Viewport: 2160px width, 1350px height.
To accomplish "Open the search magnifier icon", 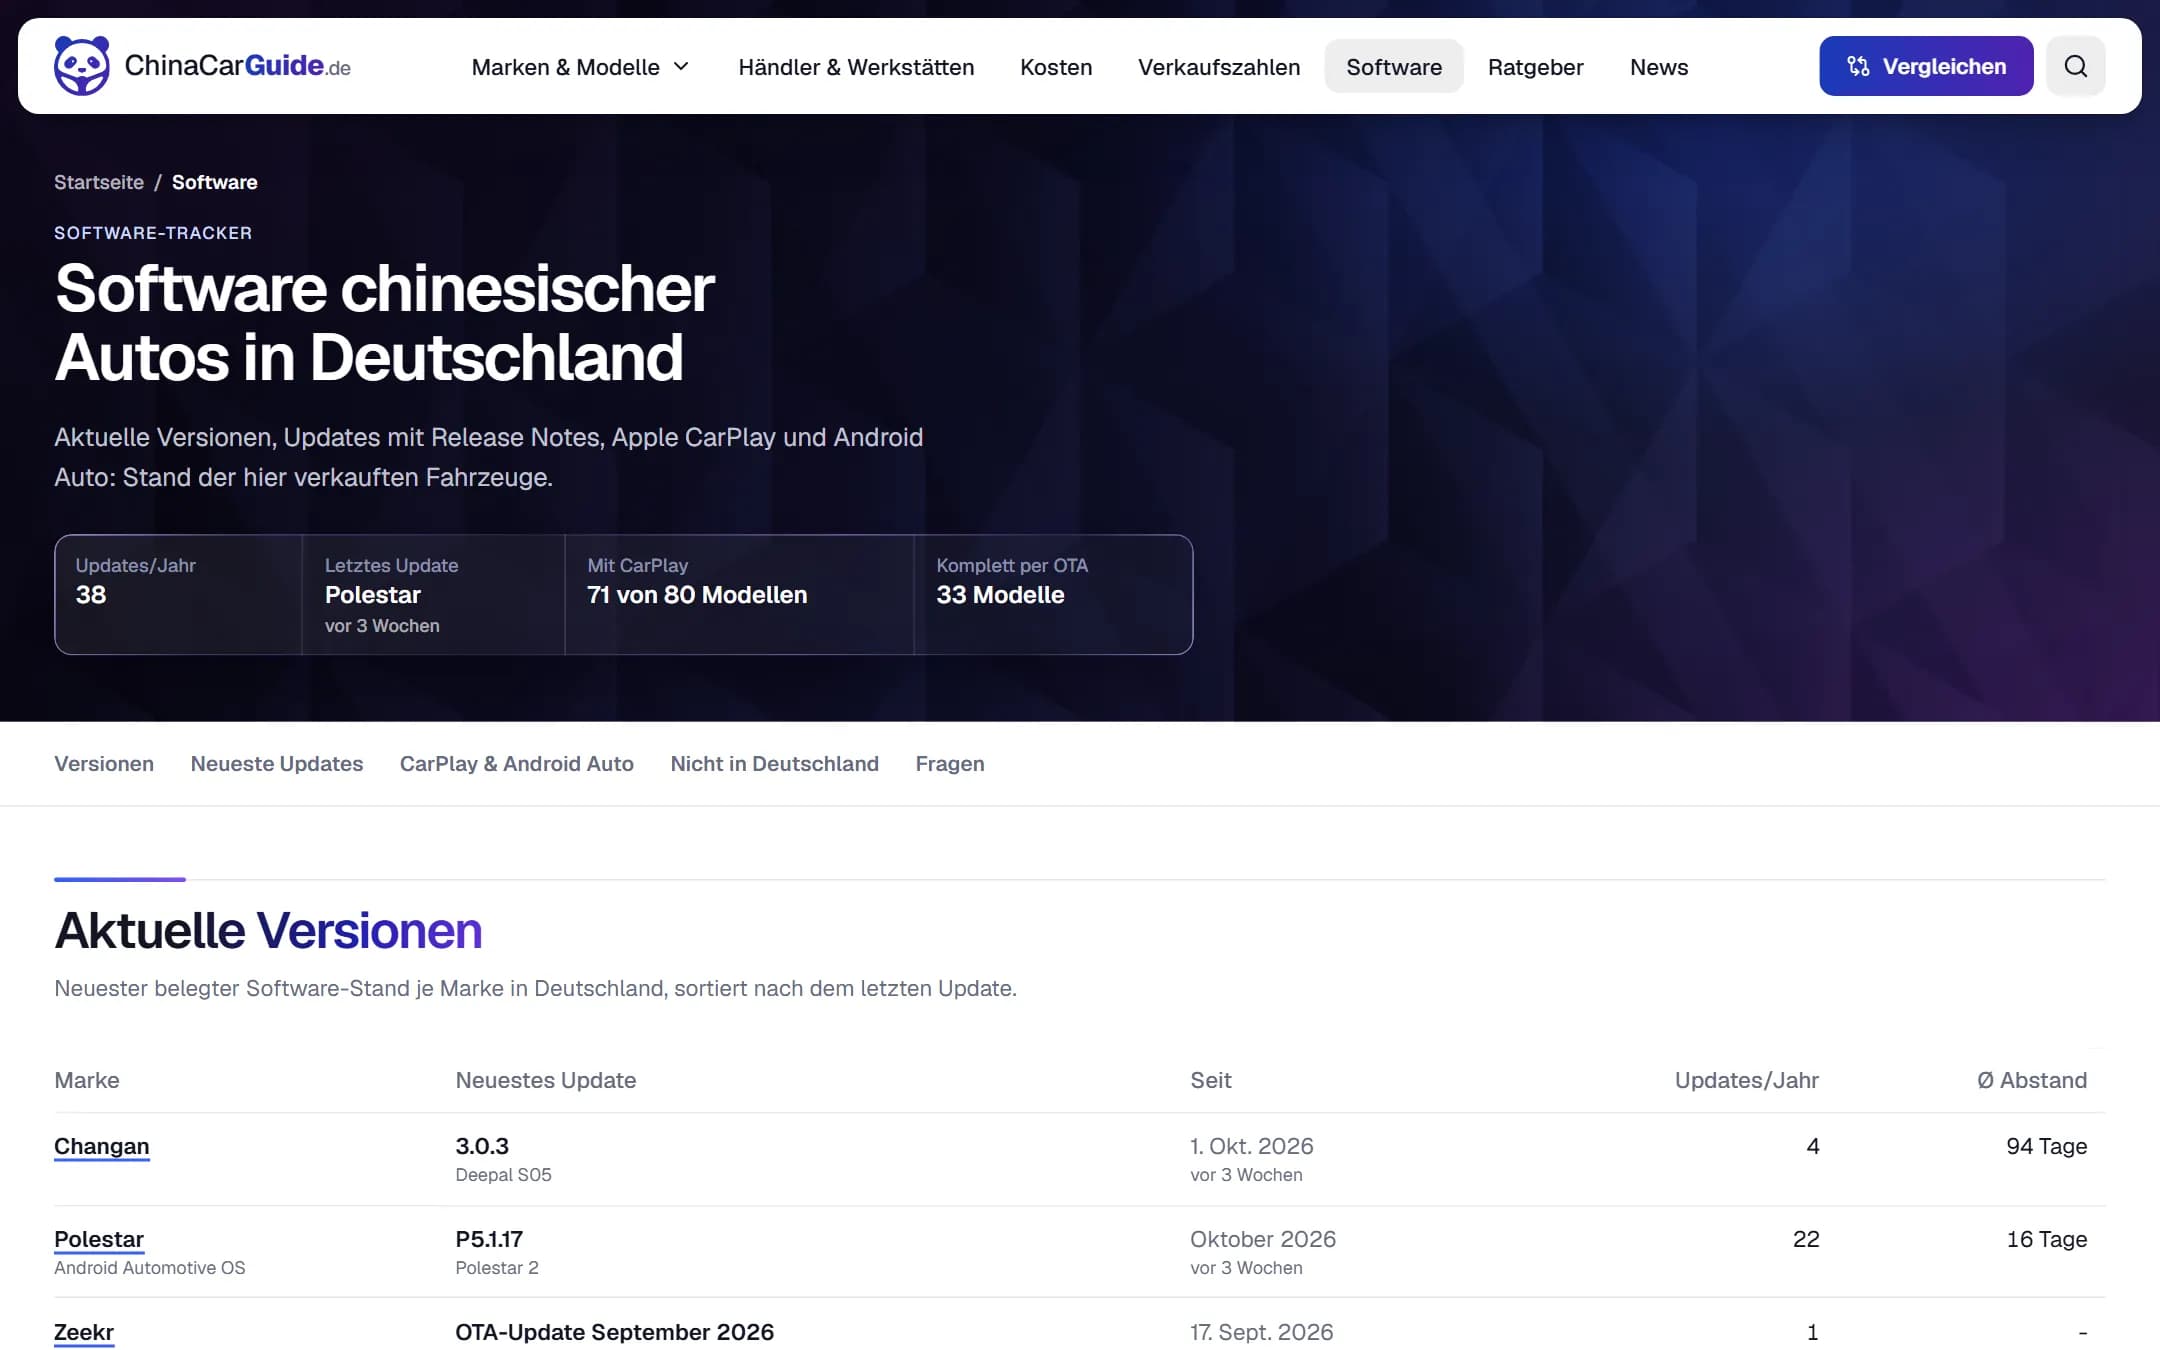I will [2076, 66].
